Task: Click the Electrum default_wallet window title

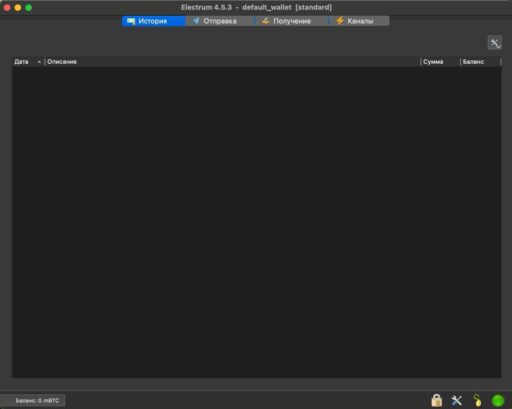Action: pyautogui.click(x=256, y=7)
